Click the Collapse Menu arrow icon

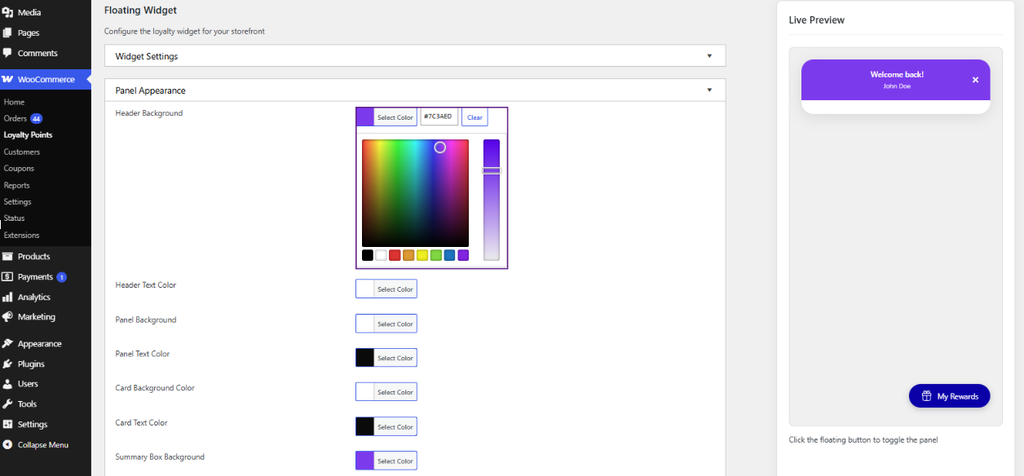tap(7, 445)
